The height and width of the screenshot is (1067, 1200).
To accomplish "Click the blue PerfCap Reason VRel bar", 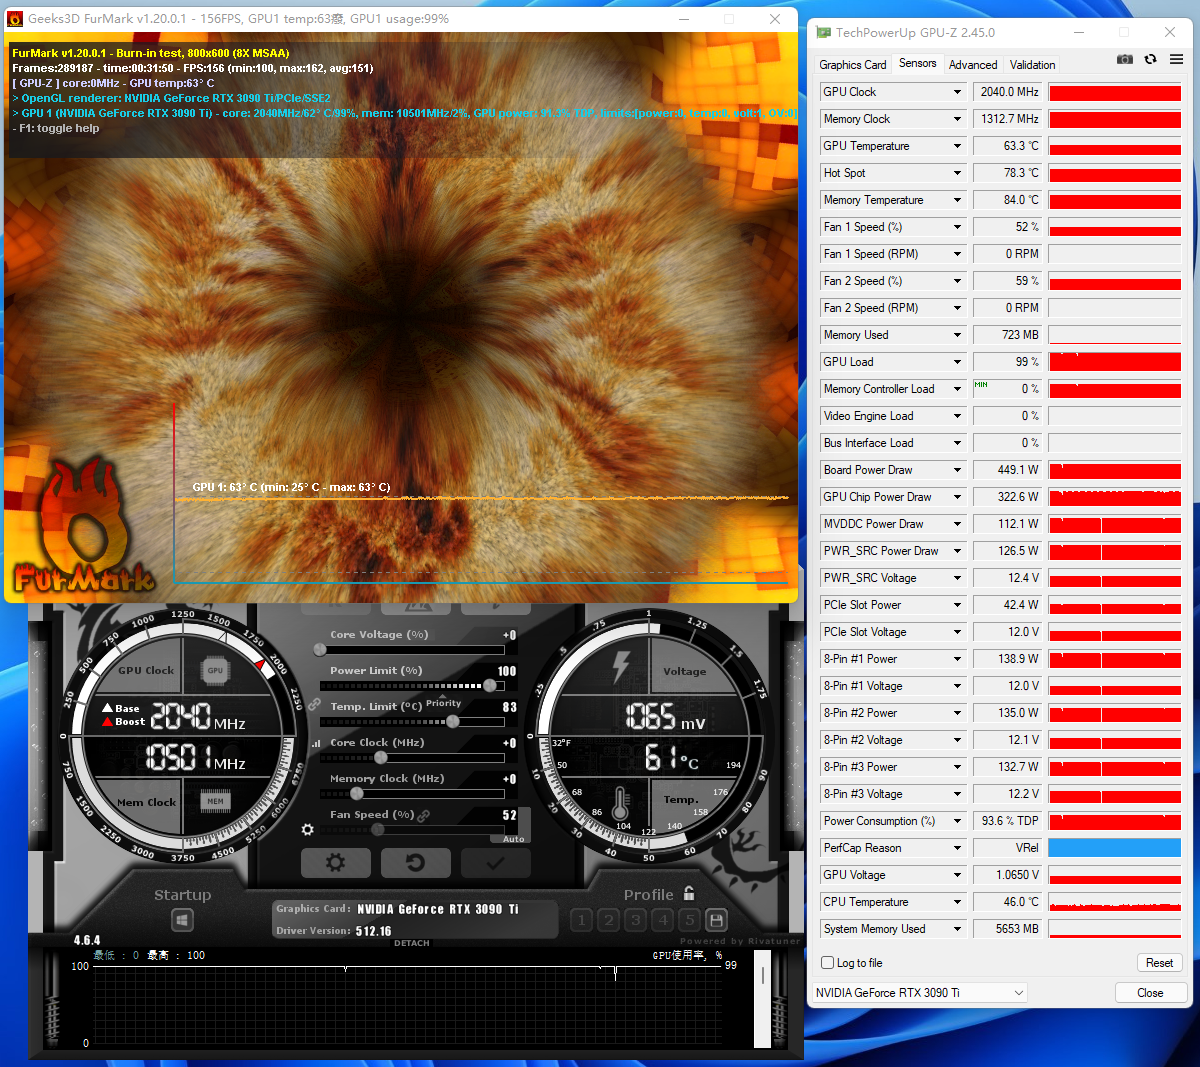I will (1114, 848).
